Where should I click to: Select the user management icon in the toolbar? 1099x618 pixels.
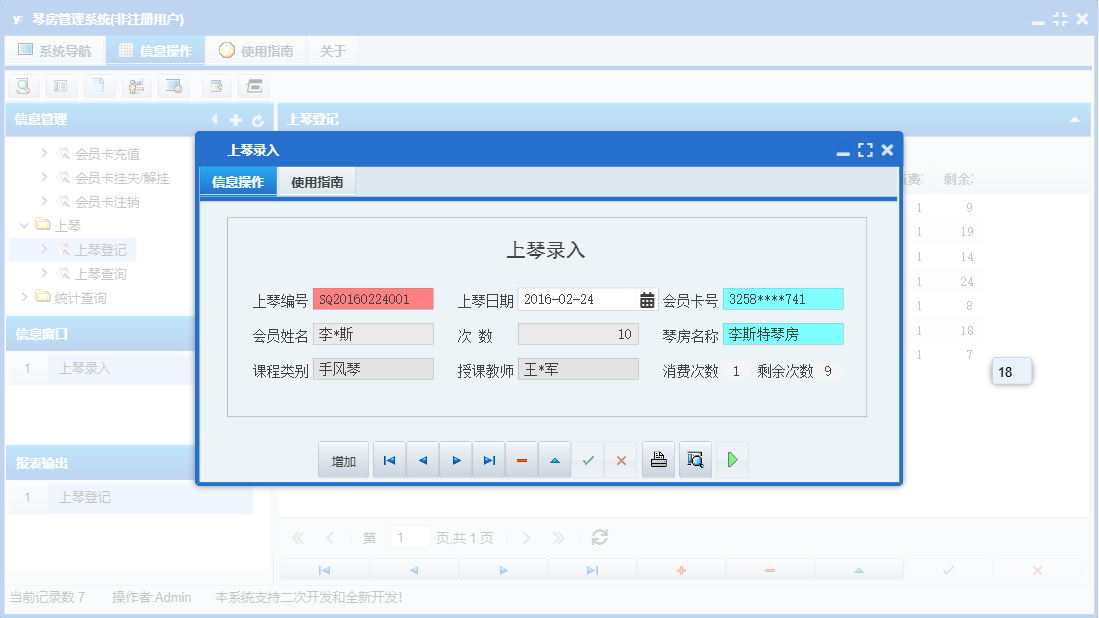point(136,86)
